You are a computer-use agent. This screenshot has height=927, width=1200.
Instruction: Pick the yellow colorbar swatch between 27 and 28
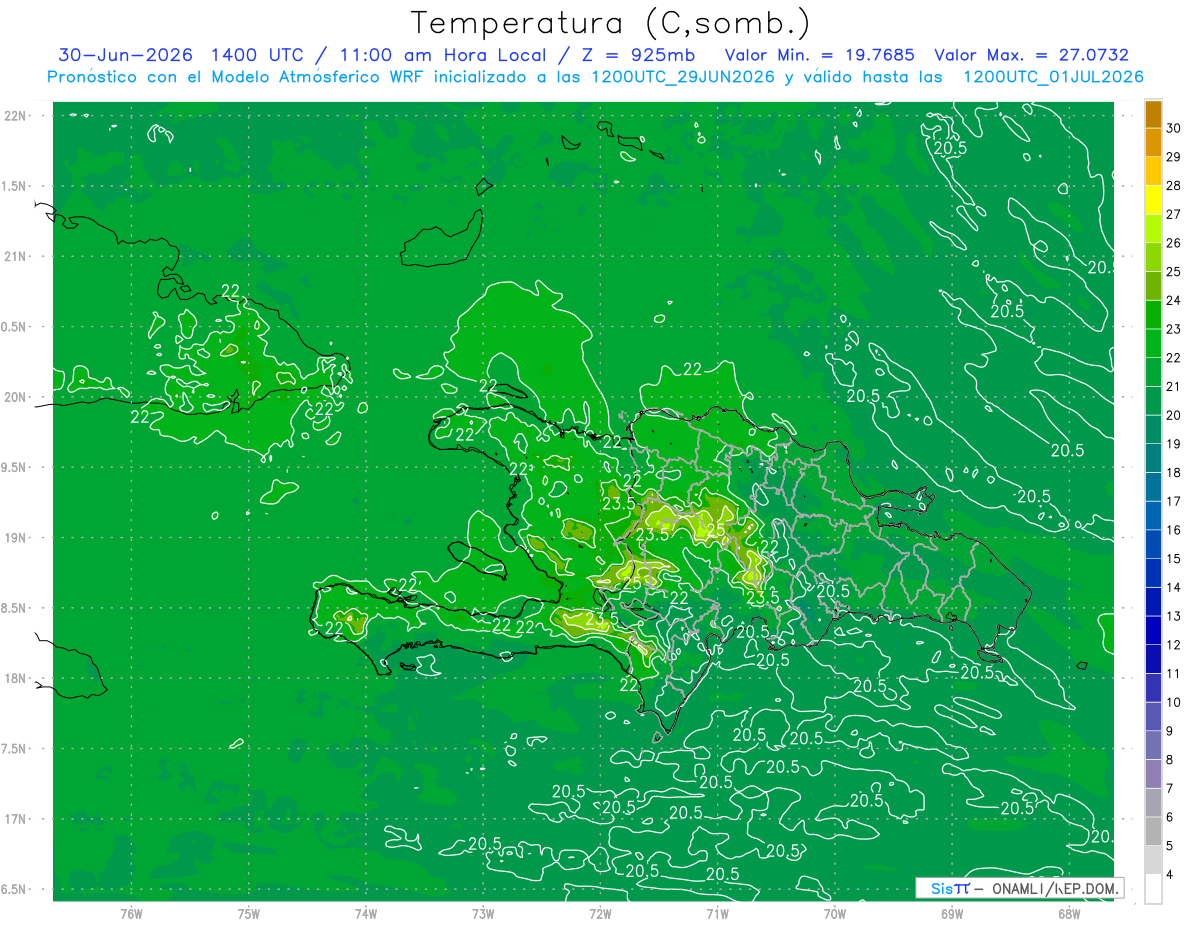pos(1153,200)
